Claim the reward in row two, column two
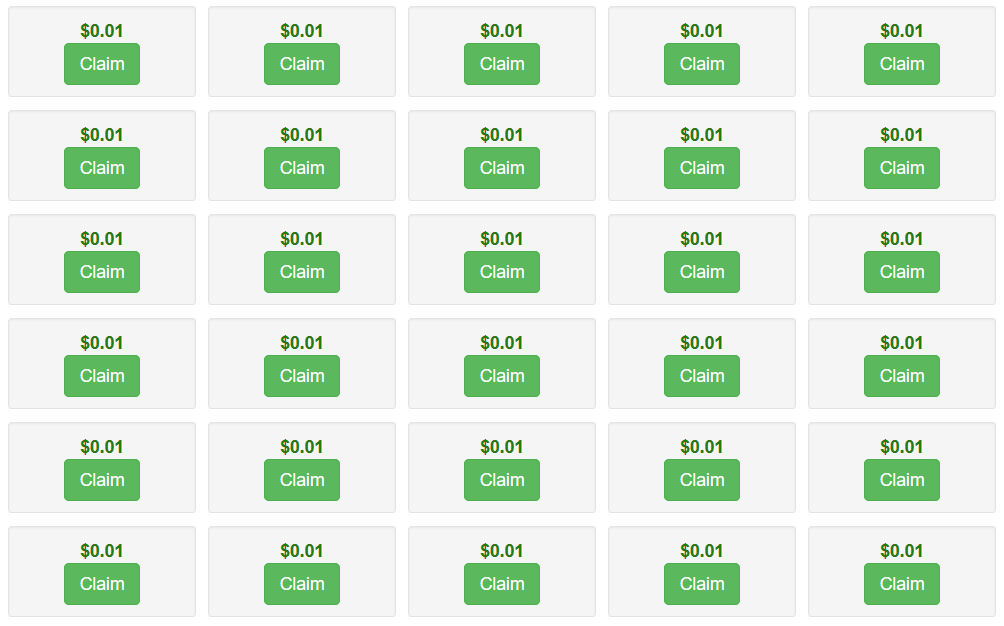Screen dimensions: 1004x626 (x=302, y=168)
